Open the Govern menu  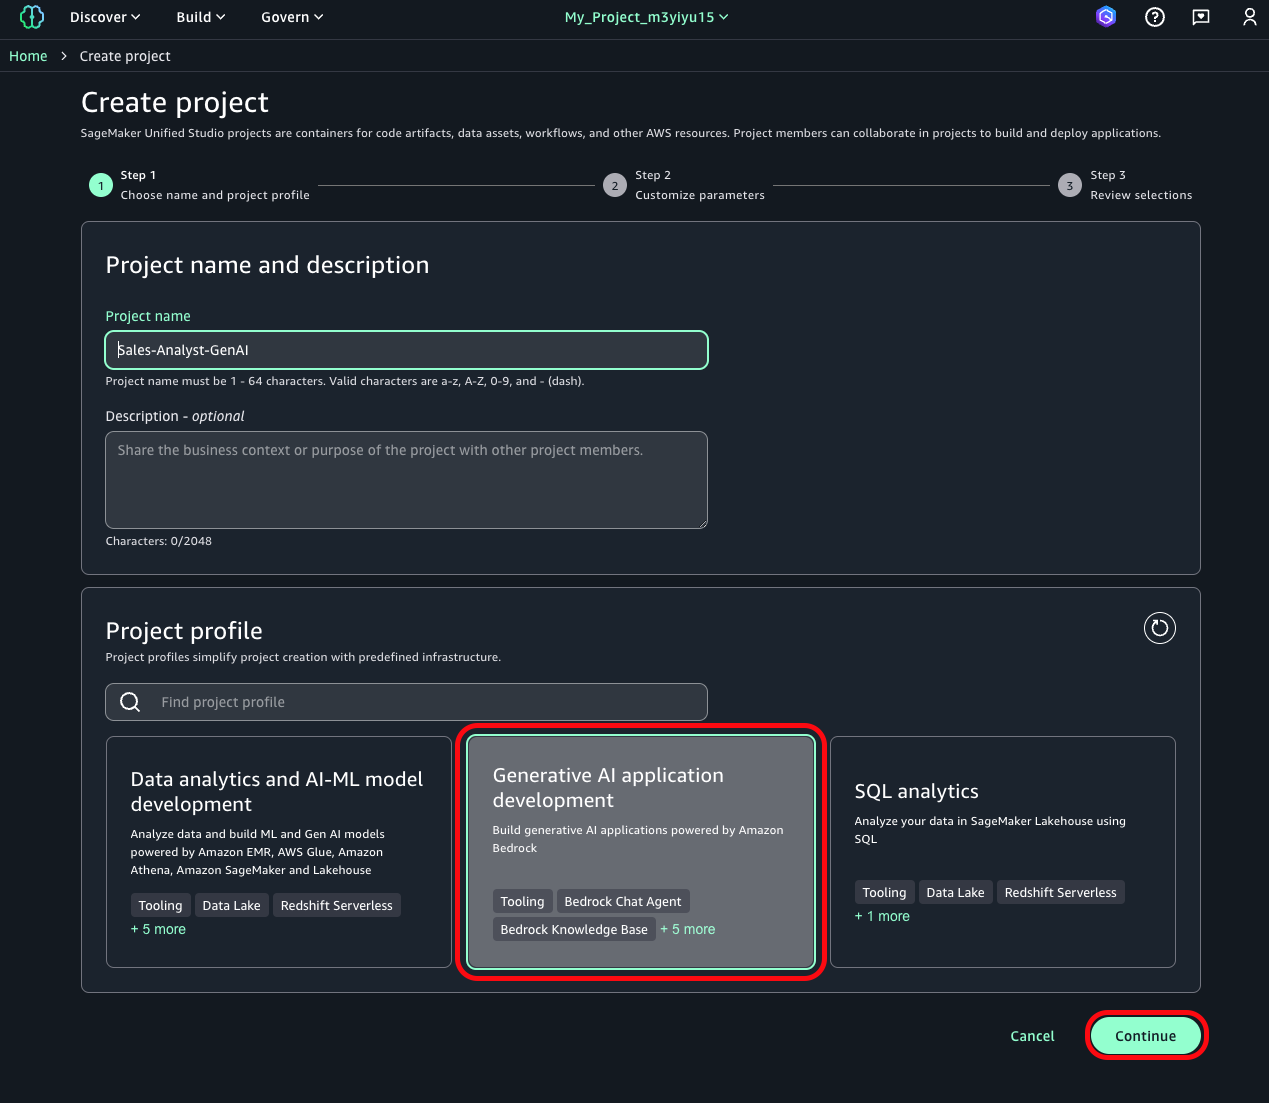pos(291,17)
